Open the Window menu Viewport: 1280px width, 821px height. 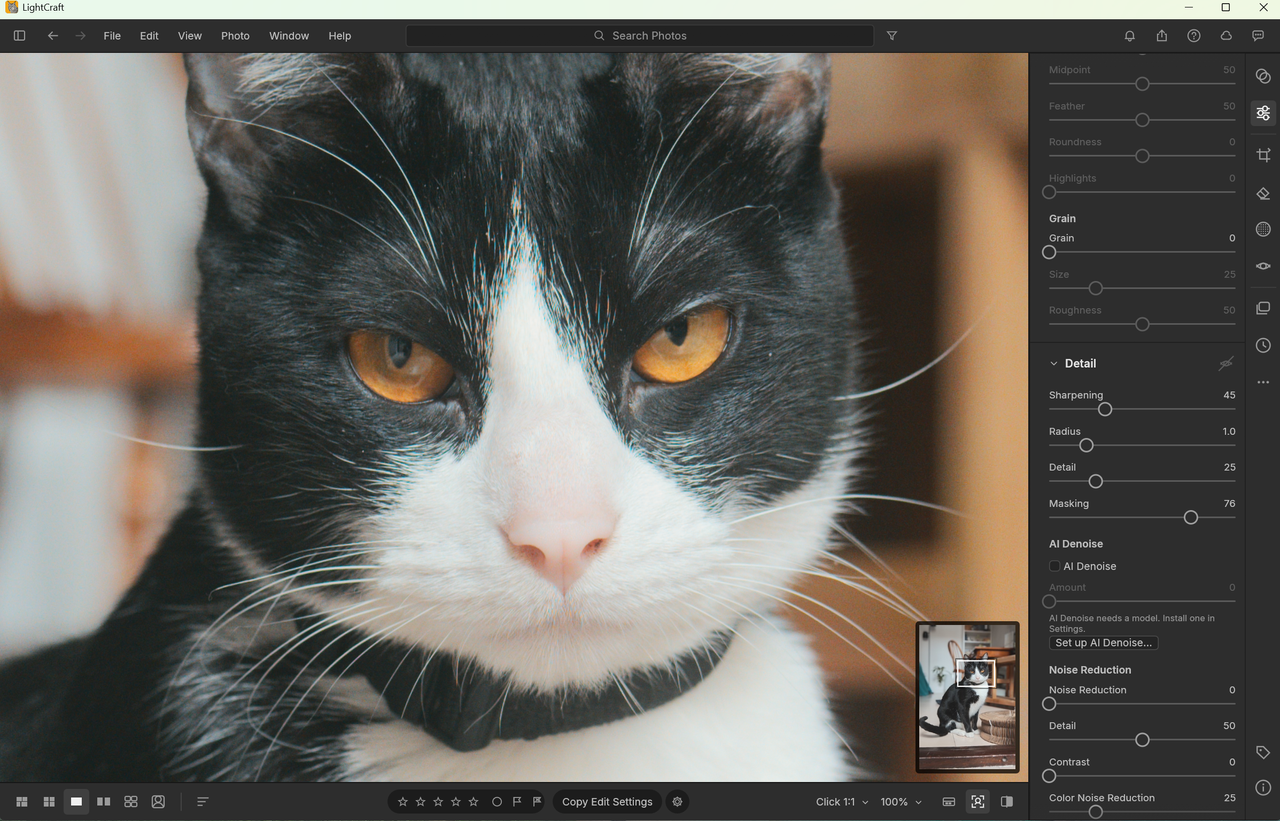tap(289, 36)
